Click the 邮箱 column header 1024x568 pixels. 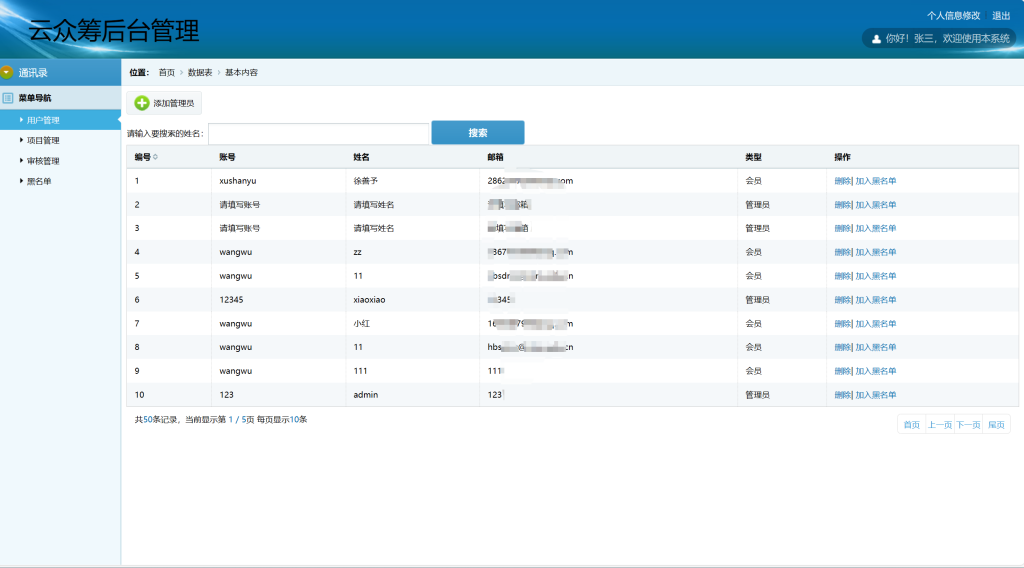495,157
